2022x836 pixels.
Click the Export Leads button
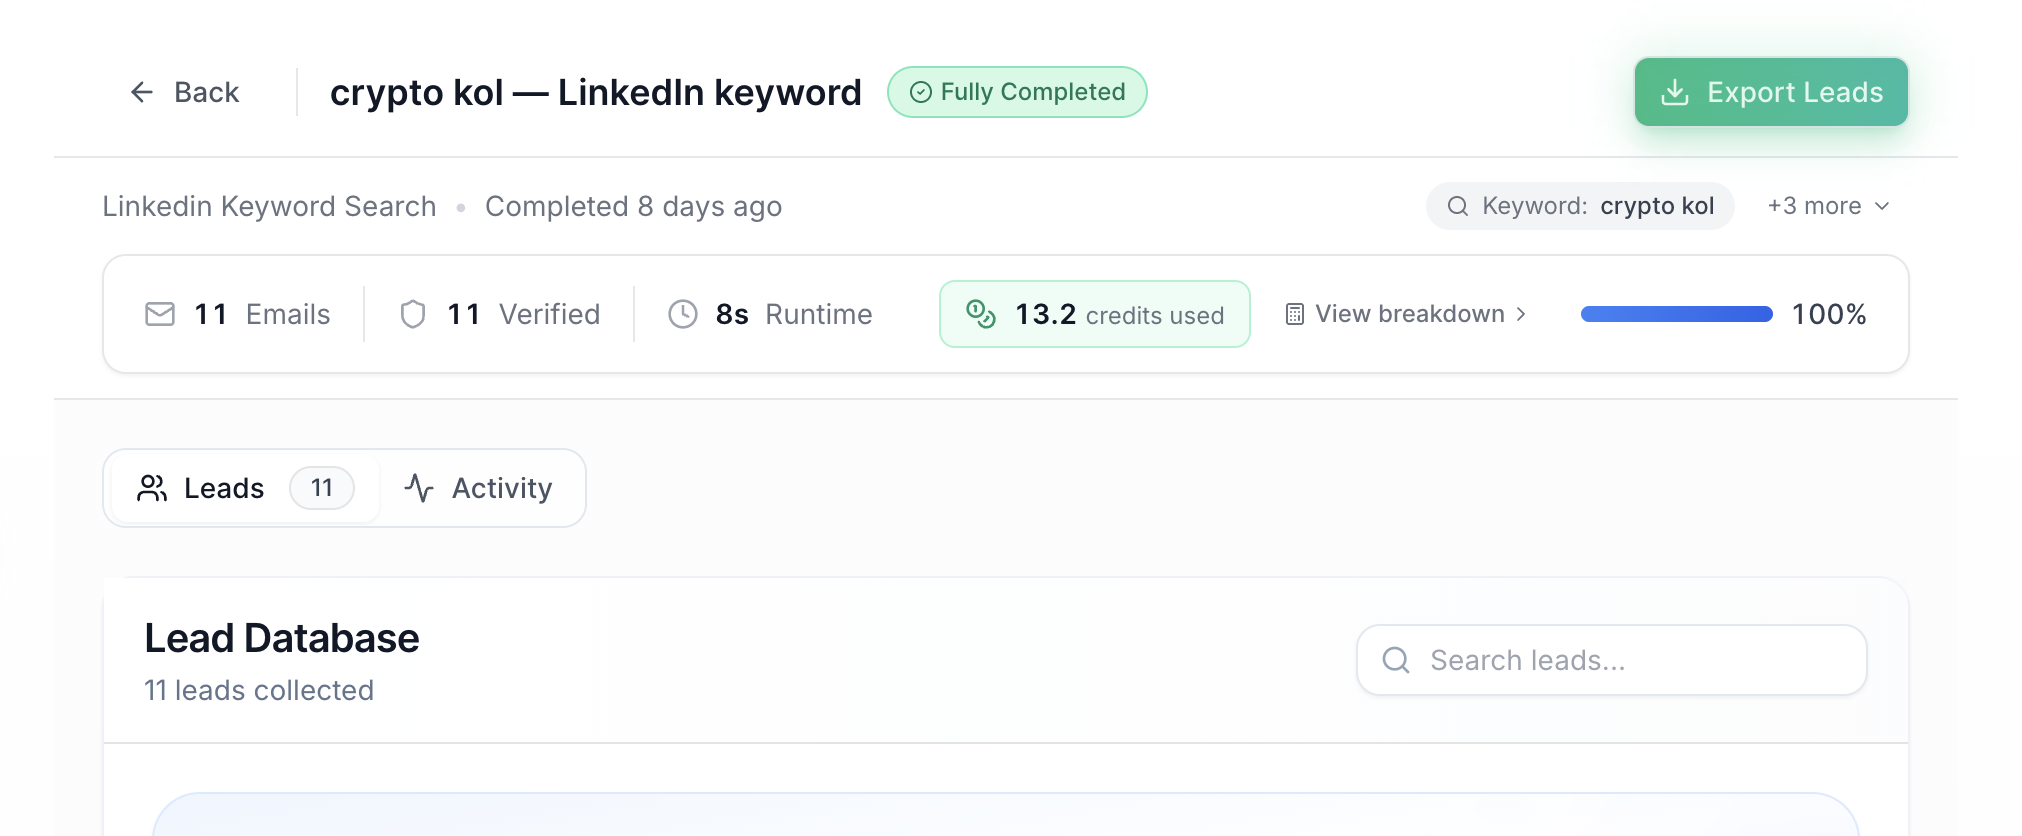[1770, 91]
